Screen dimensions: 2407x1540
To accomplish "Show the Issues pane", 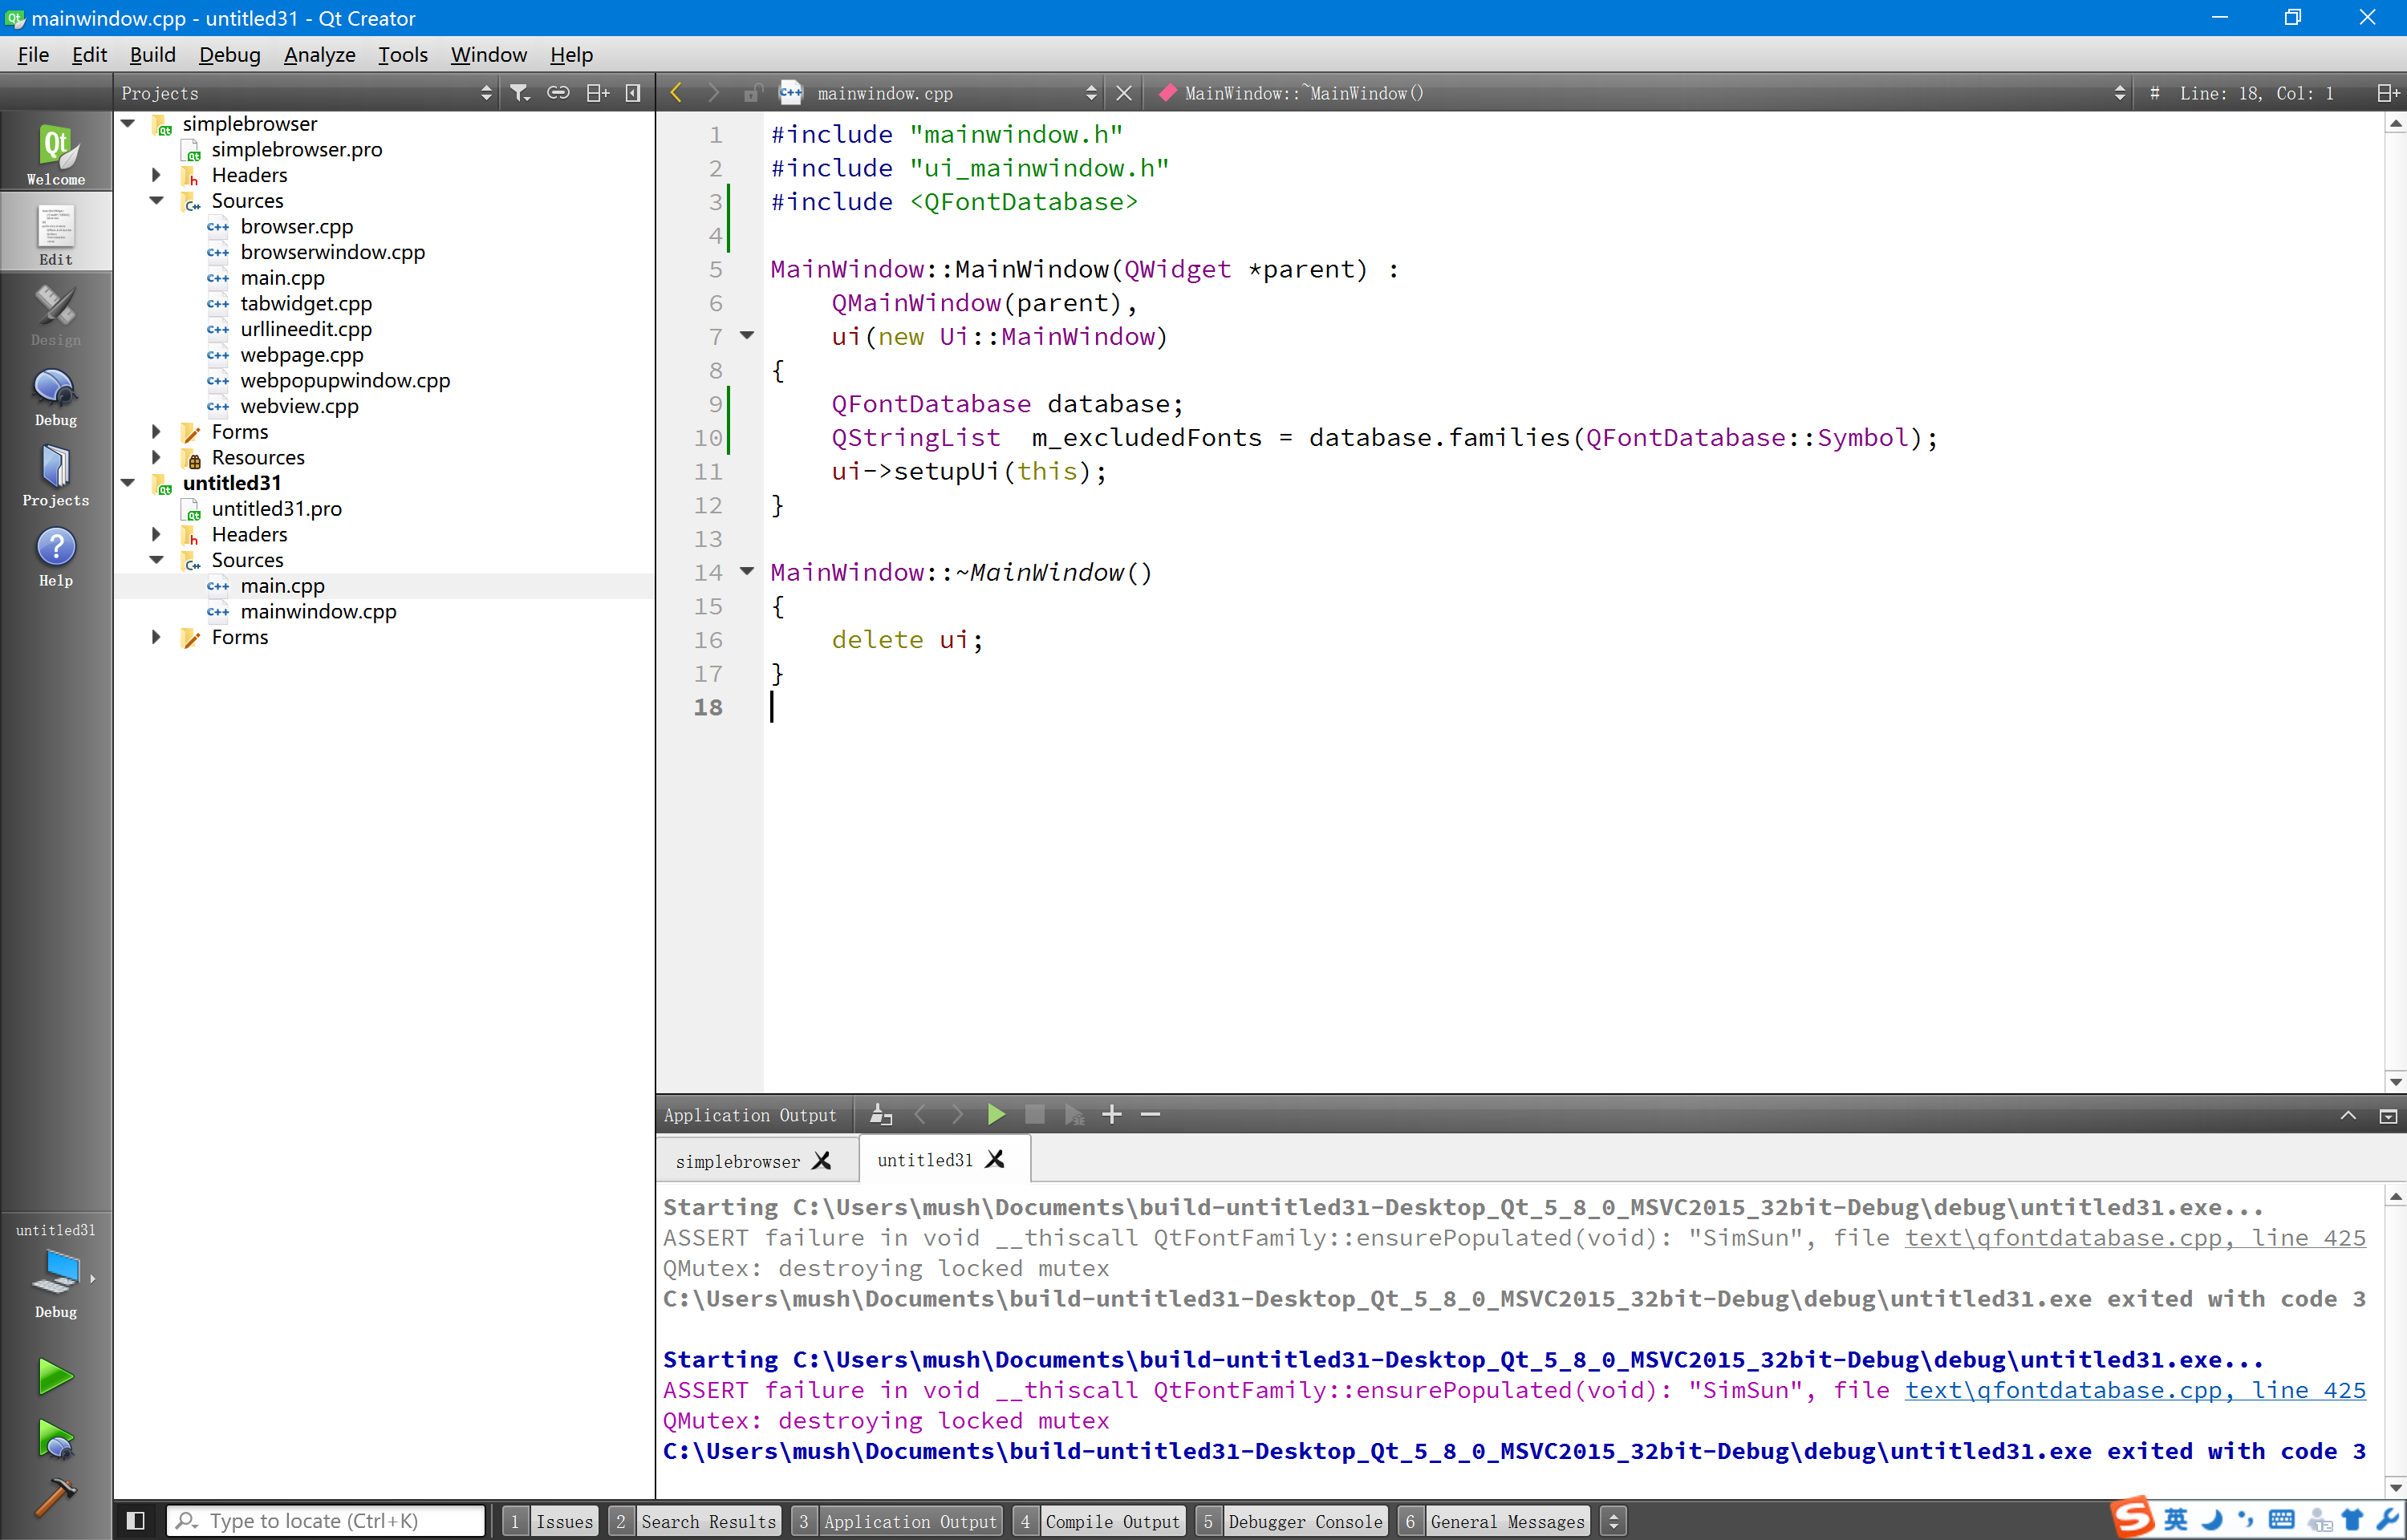I will coord(550,1521).
